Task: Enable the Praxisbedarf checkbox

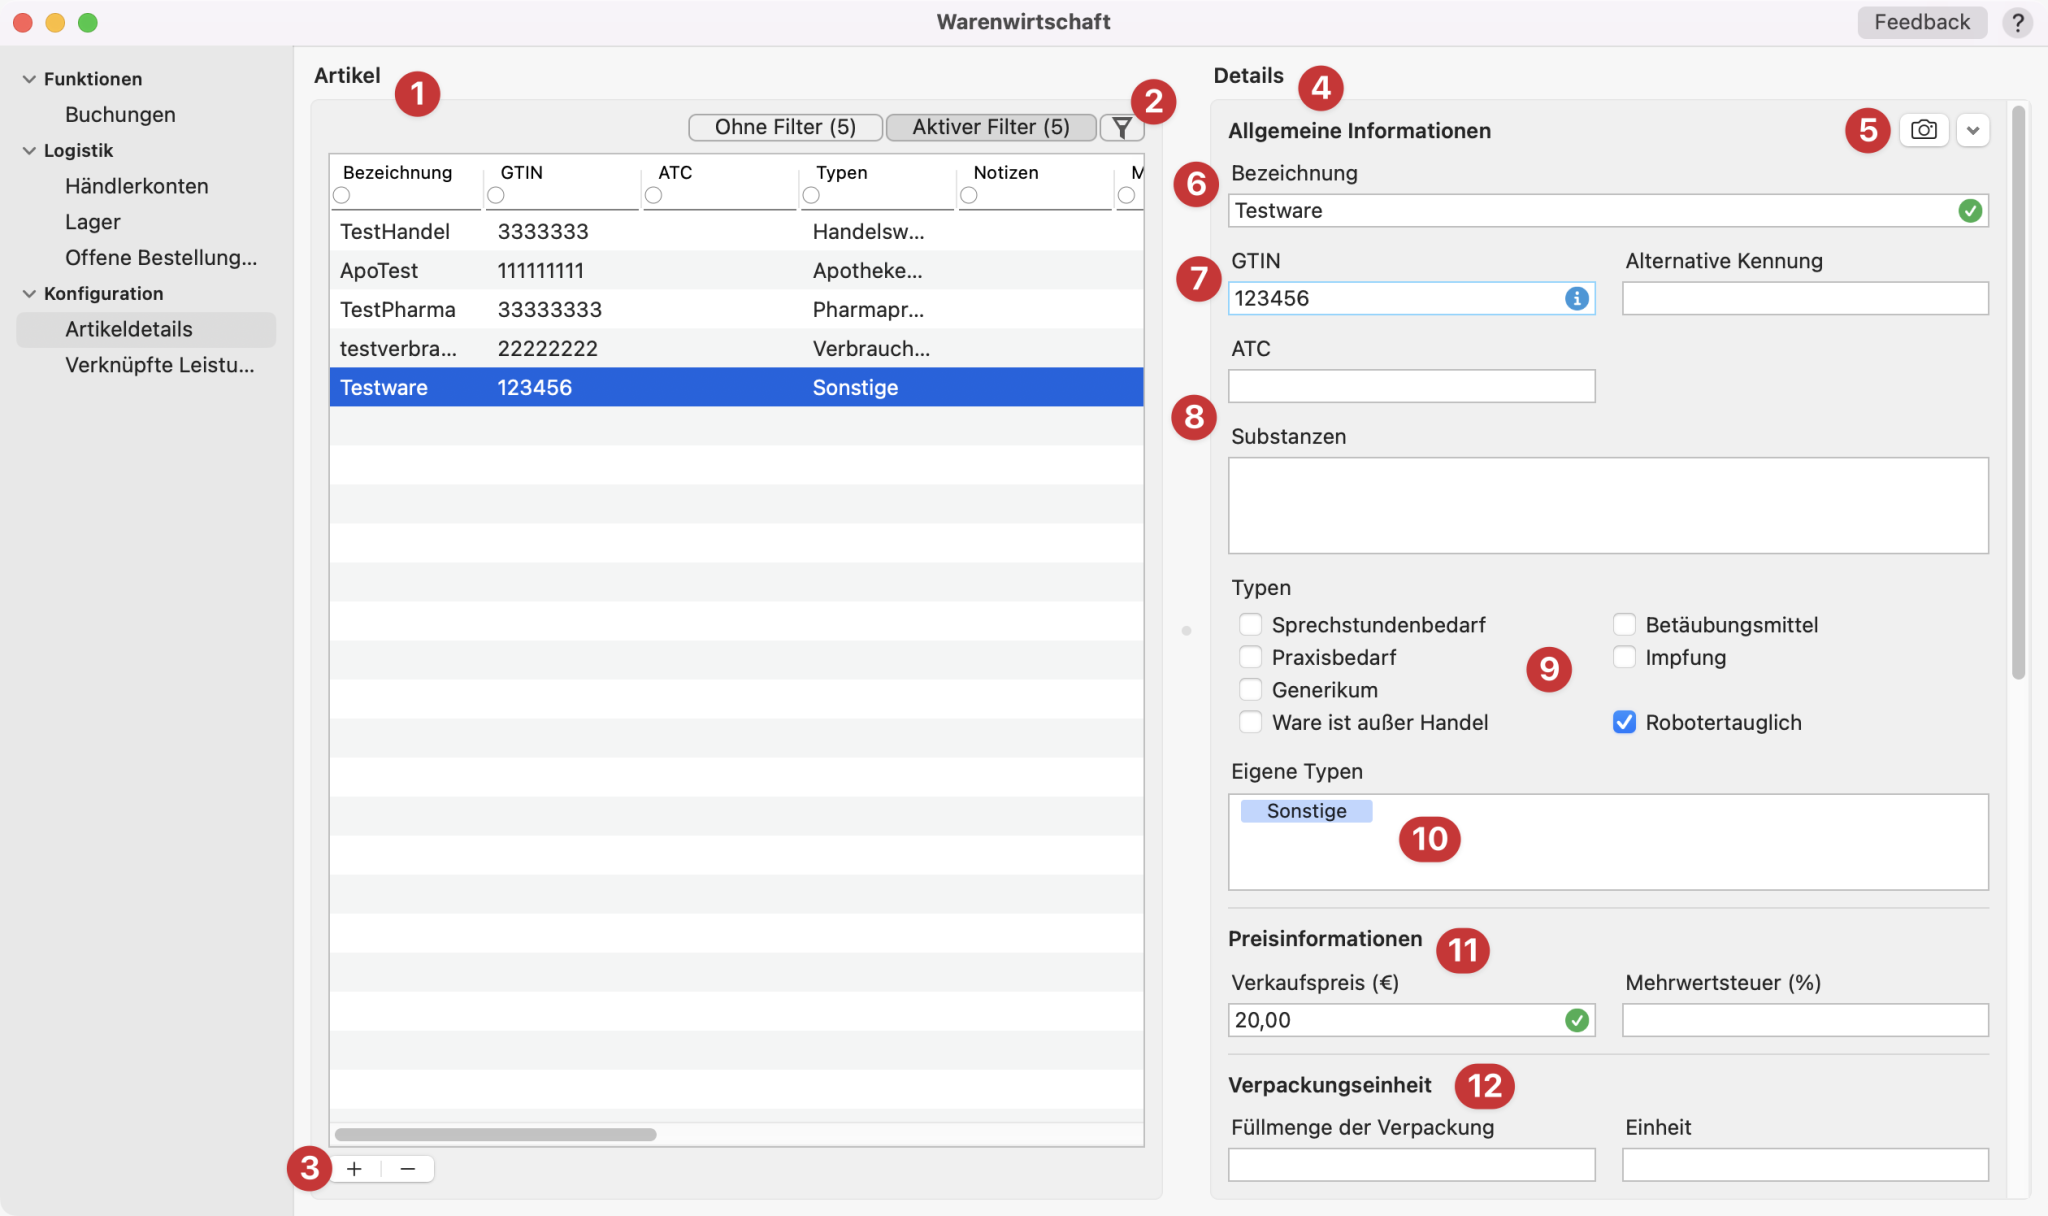Action: [1250, 657]
